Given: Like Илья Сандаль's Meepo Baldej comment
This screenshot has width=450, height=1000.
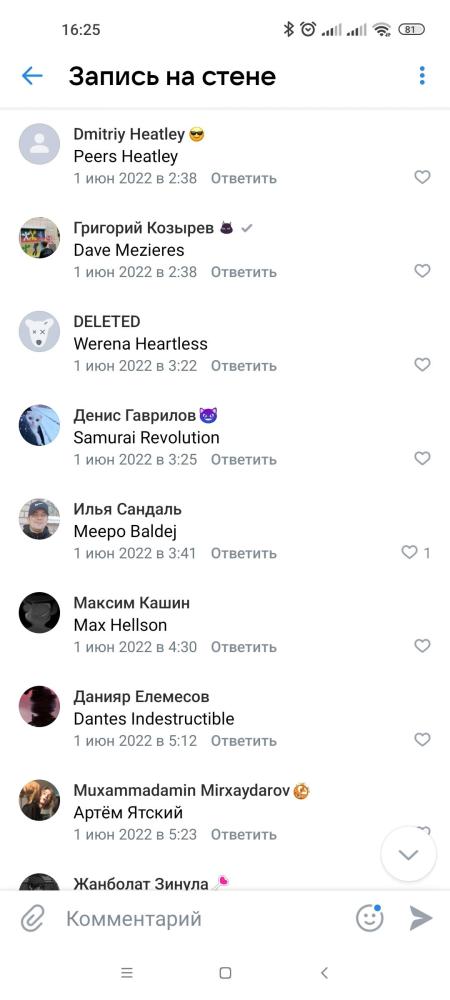Looking at the screenshot, I should pos(409,552).
